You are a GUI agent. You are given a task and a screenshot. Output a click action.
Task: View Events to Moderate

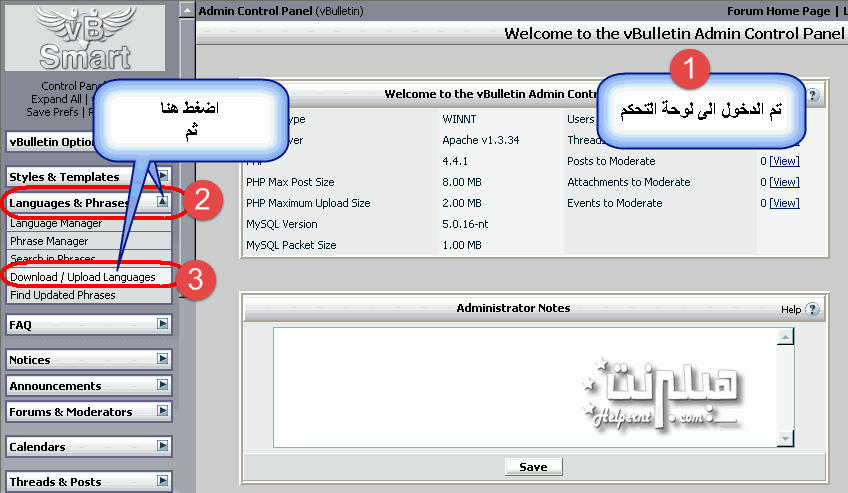click(784, 203)
